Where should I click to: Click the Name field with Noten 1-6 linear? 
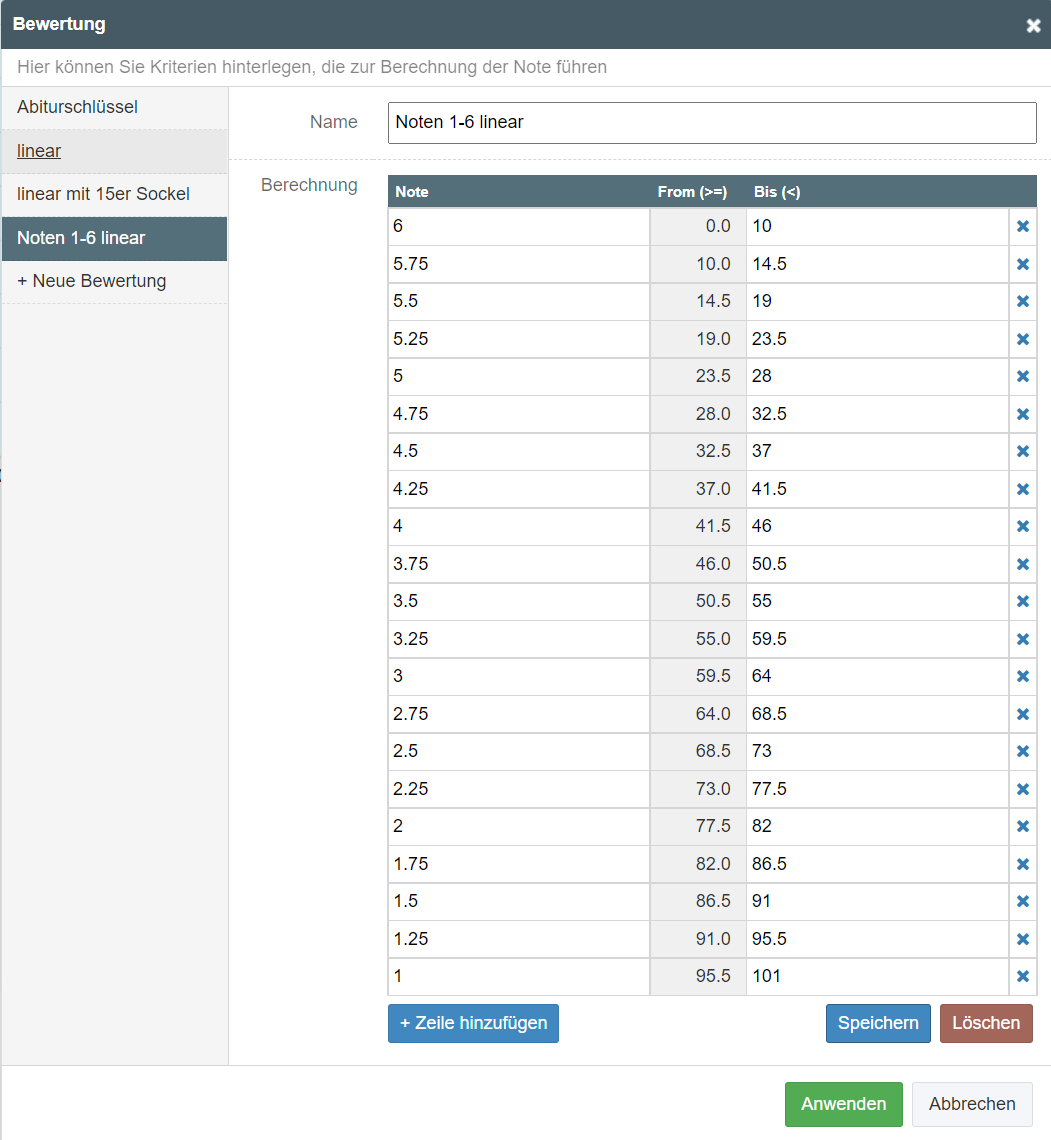tap(712, 123)
